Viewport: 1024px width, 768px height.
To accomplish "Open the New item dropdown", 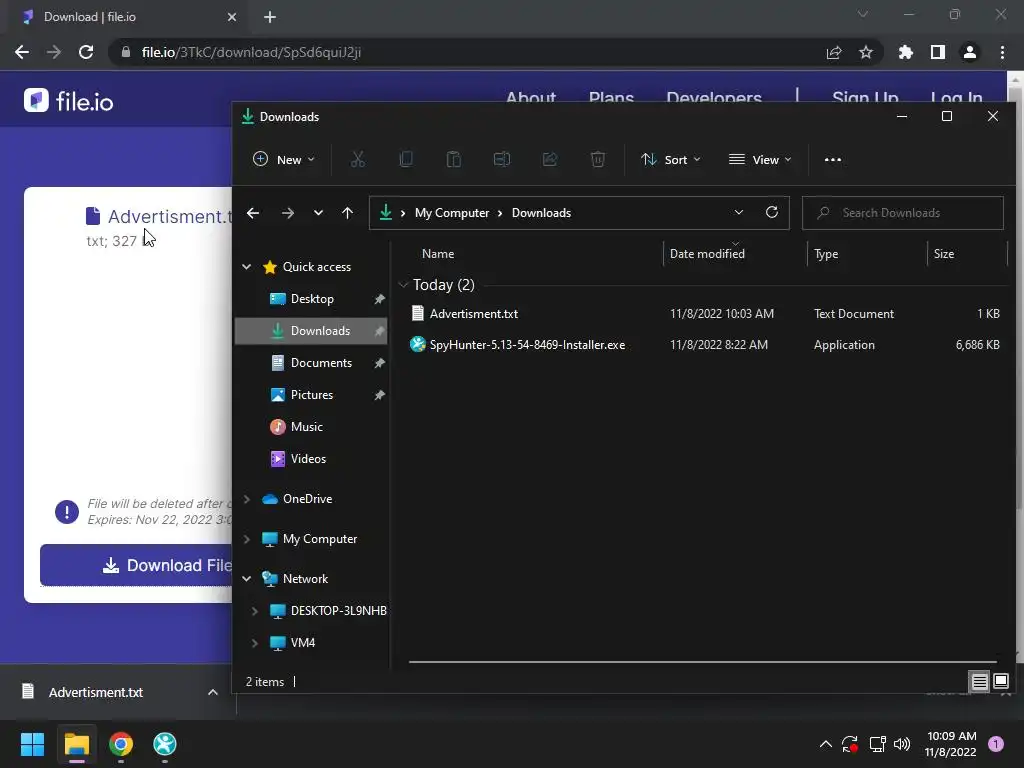I will pos(283,159).
